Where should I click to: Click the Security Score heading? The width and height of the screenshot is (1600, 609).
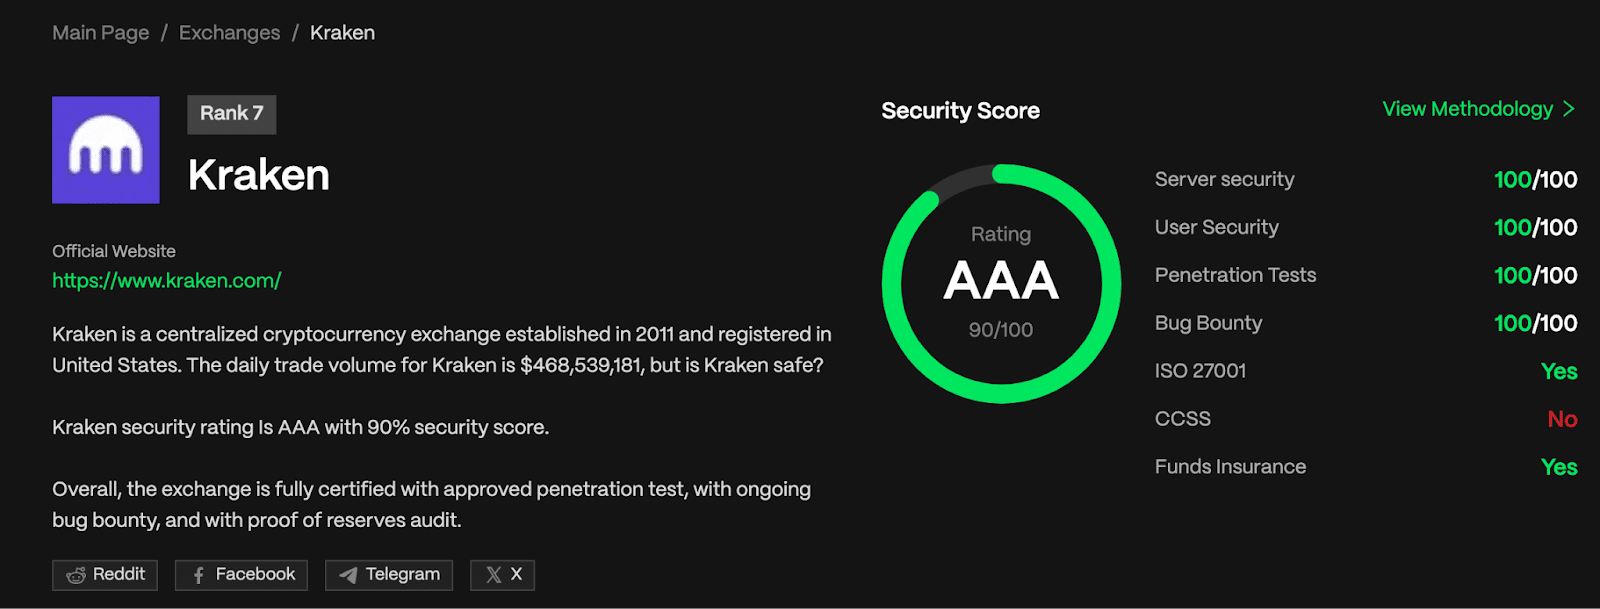pyautogui.click(x=960, y=111)
